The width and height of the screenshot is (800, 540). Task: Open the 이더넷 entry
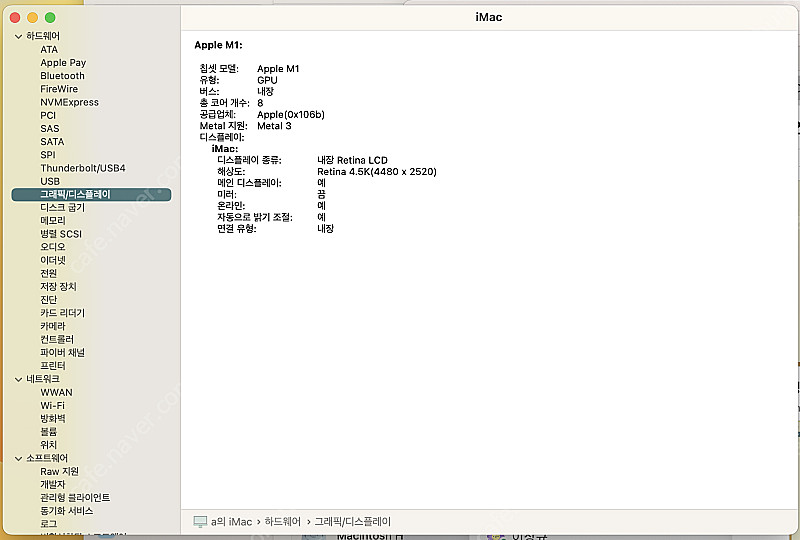tap(53, 260)
